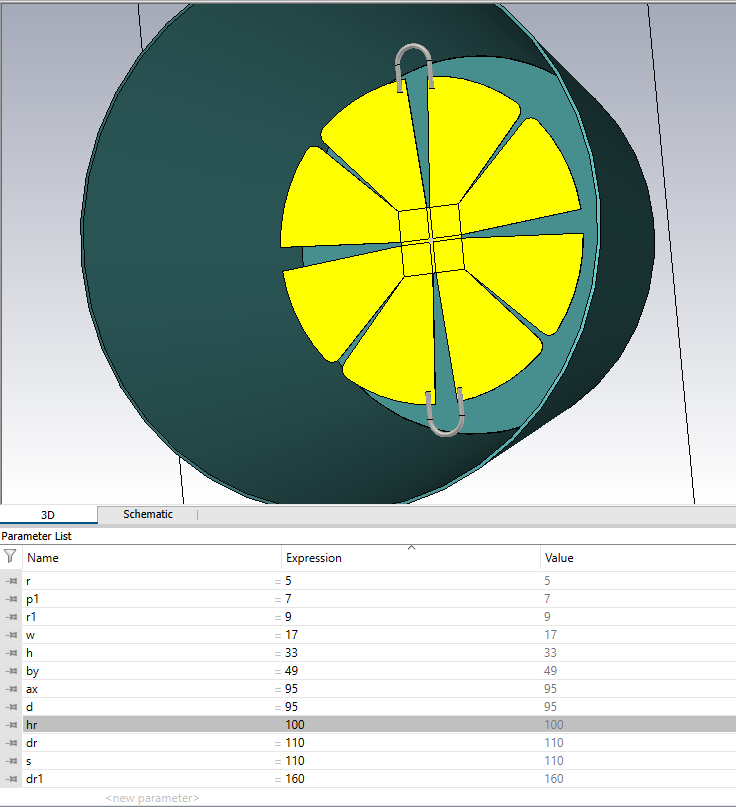The width and height of the screenshot is (736, 807).
Task: Select the pin icon of parameter h
Action: [11, 653]
